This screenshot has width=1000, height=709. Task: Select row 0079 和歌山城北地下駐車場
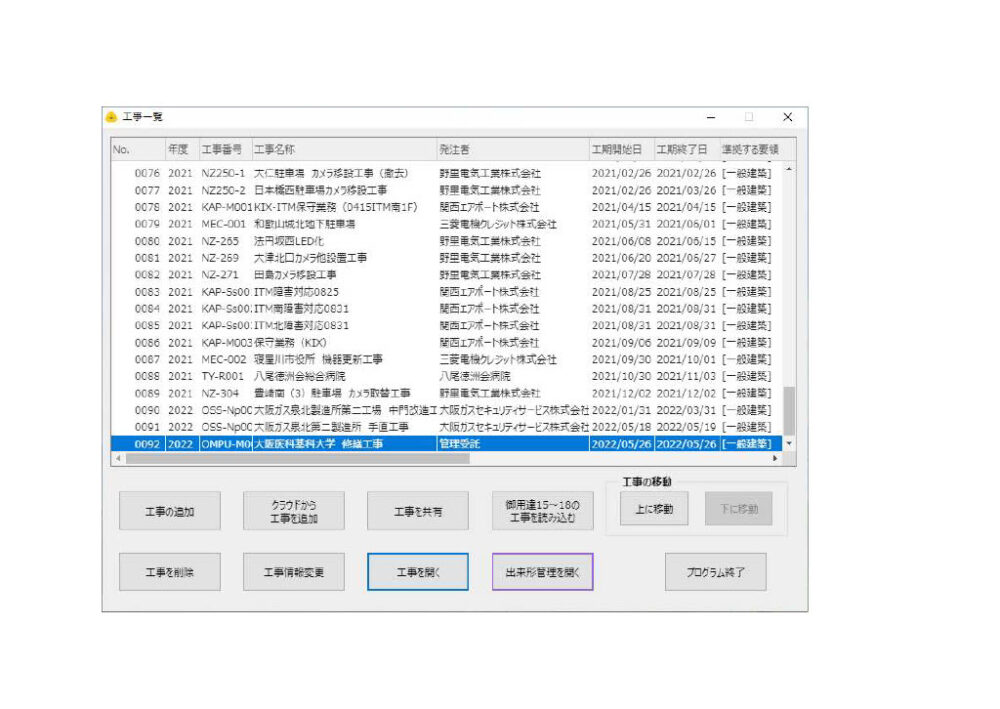coord(446,224)
